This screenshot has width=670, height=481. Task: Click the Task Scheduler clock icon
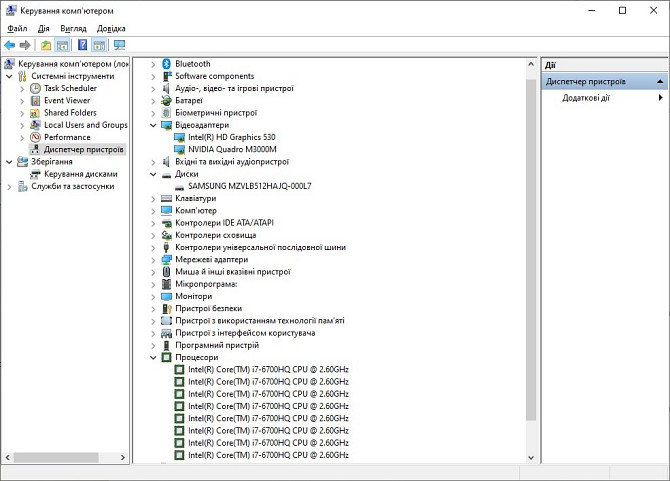(35, 88)
